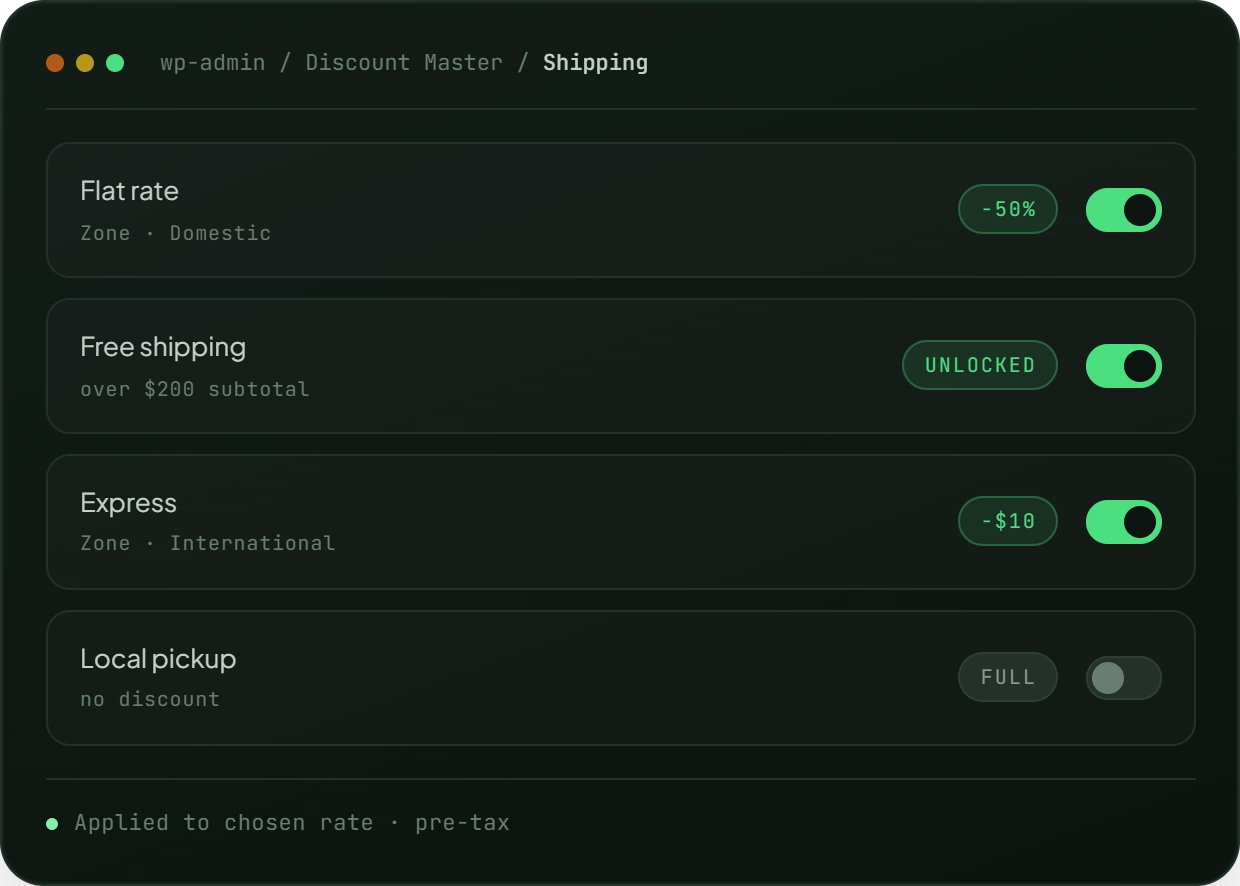
Task: Open the wp-admin breadcrumb link
Action: tap(213, 63)
